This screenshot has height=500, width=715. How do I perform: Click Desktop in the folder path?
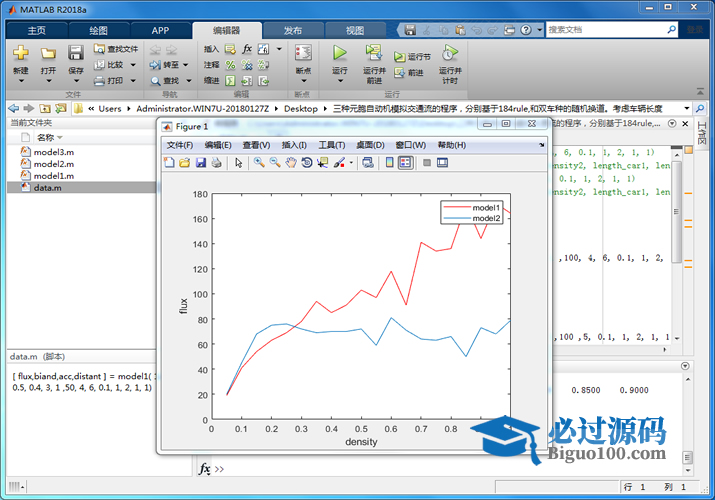tap(301, 108)
